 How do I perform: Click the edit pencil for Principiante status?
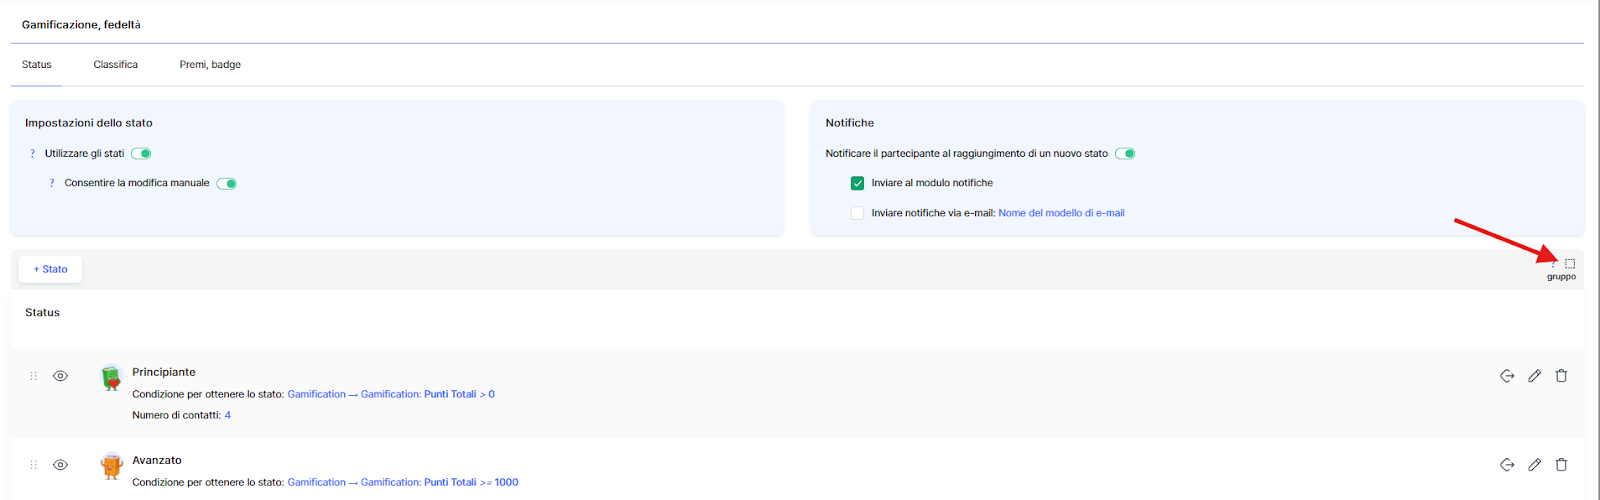click(x=1534, y=376)
